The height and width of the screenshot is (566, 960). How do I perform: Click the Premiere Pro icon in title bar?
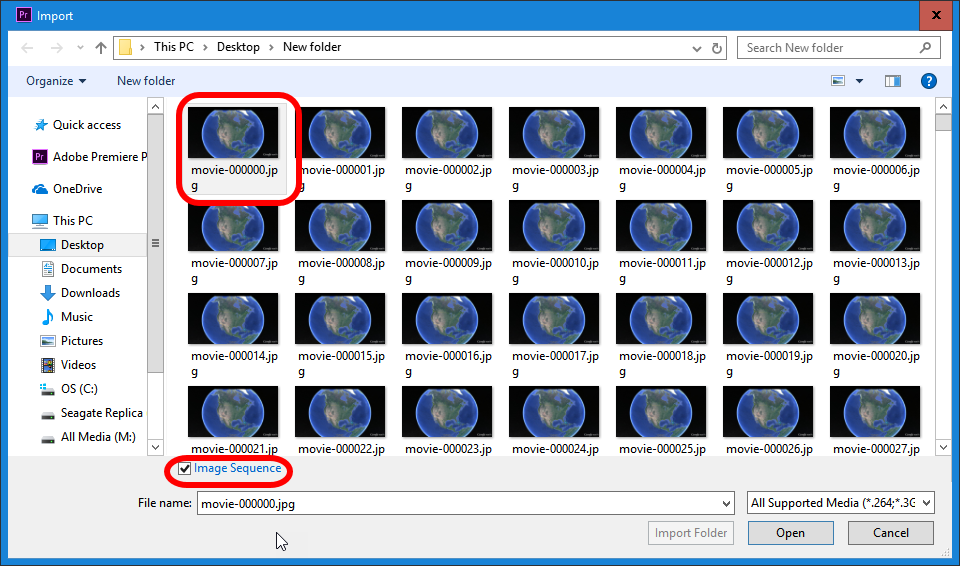click(23, 14)
